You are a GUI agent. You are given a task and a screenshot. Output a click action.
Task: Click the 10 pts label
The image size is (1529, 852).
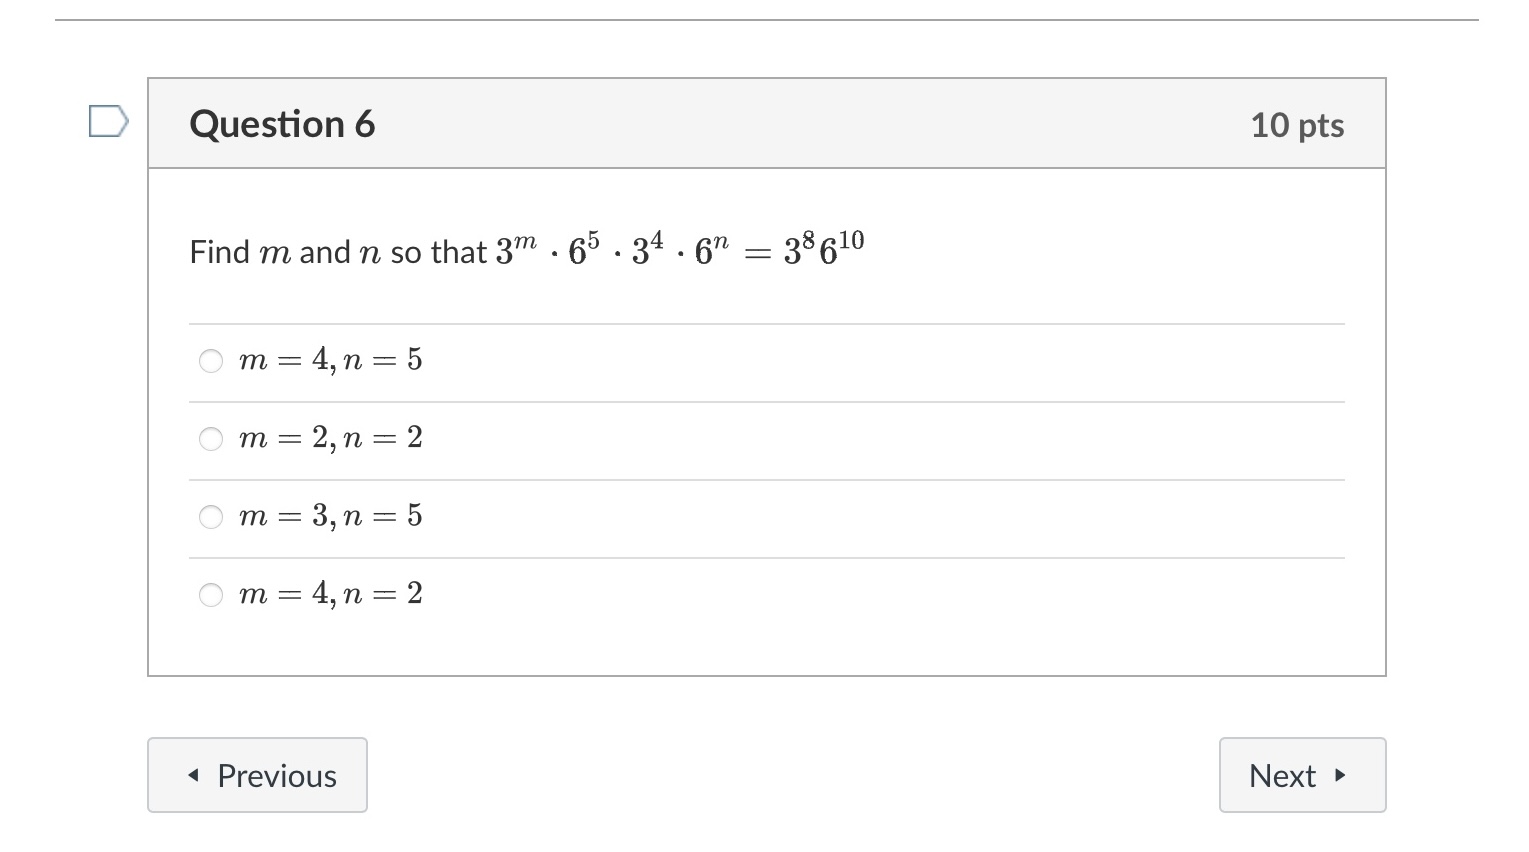coord(1297,124)
